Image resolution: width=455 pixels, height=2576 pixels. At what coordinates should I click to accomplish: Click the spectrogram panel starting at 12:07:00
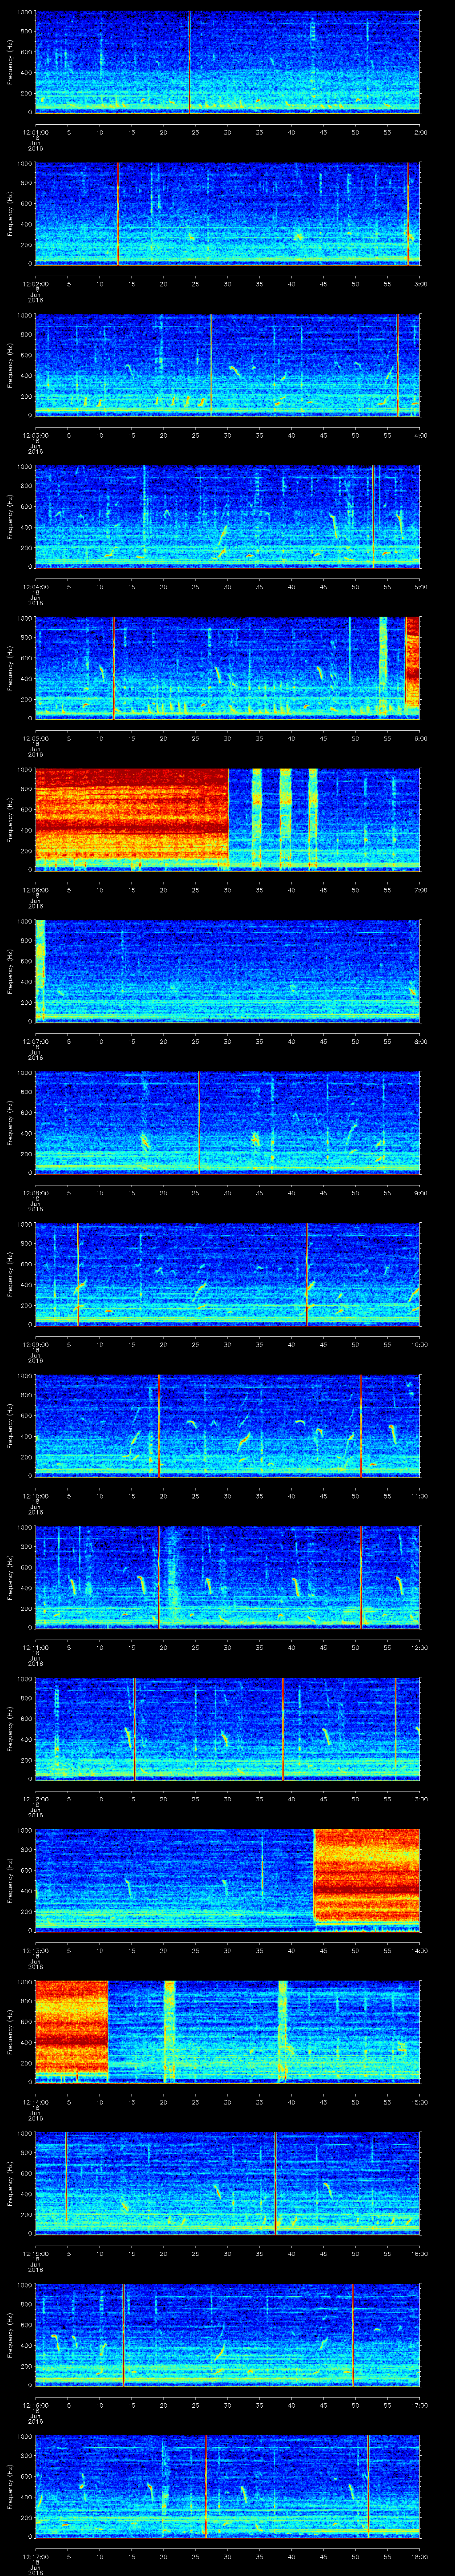tap(228, 971)
